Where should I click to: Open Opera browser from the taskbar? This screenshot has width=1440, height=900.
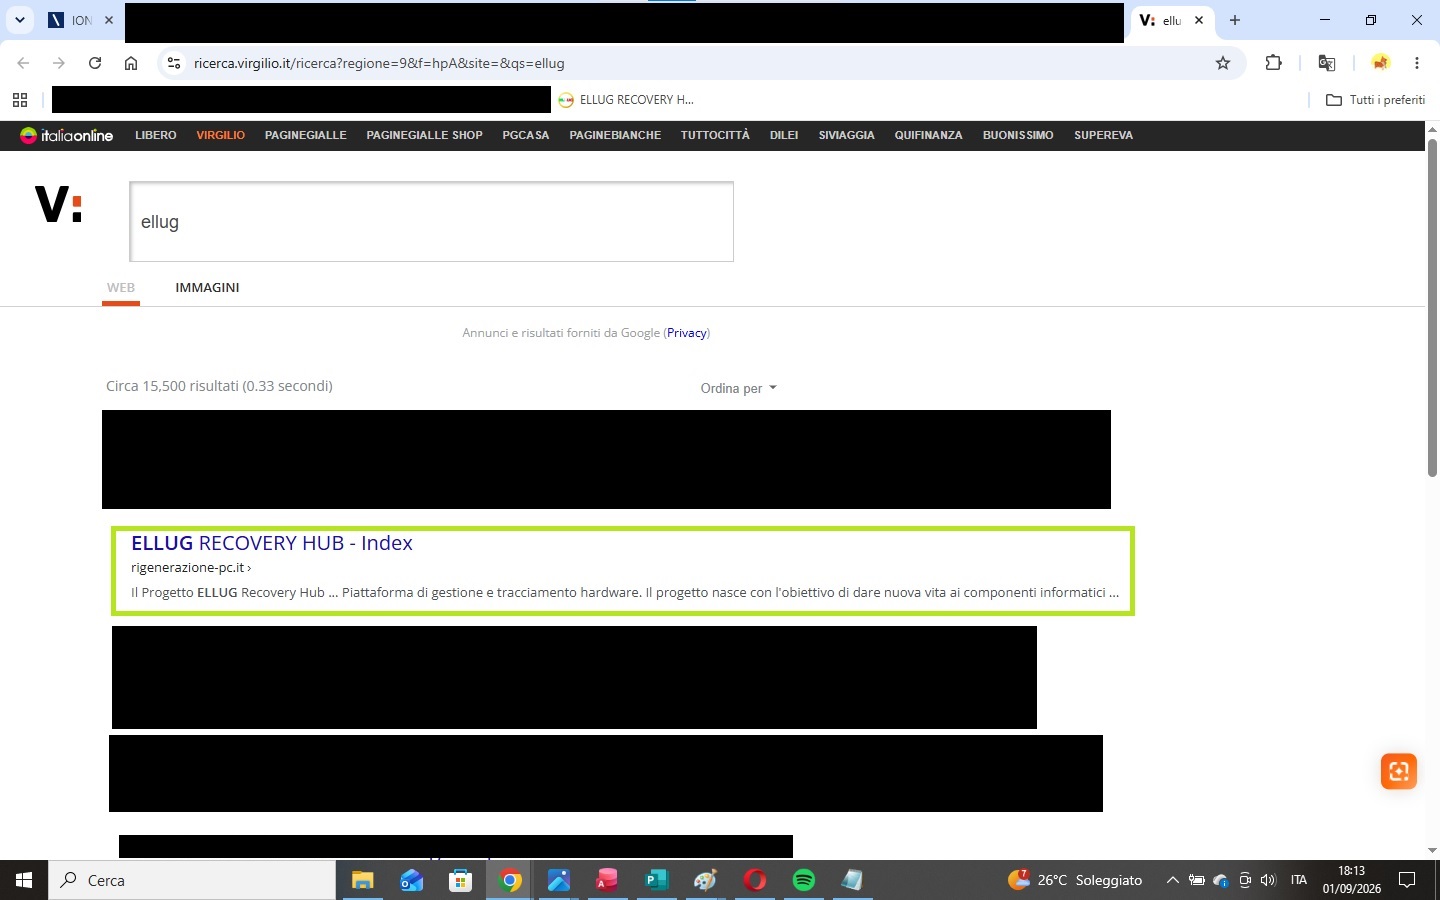755,880
